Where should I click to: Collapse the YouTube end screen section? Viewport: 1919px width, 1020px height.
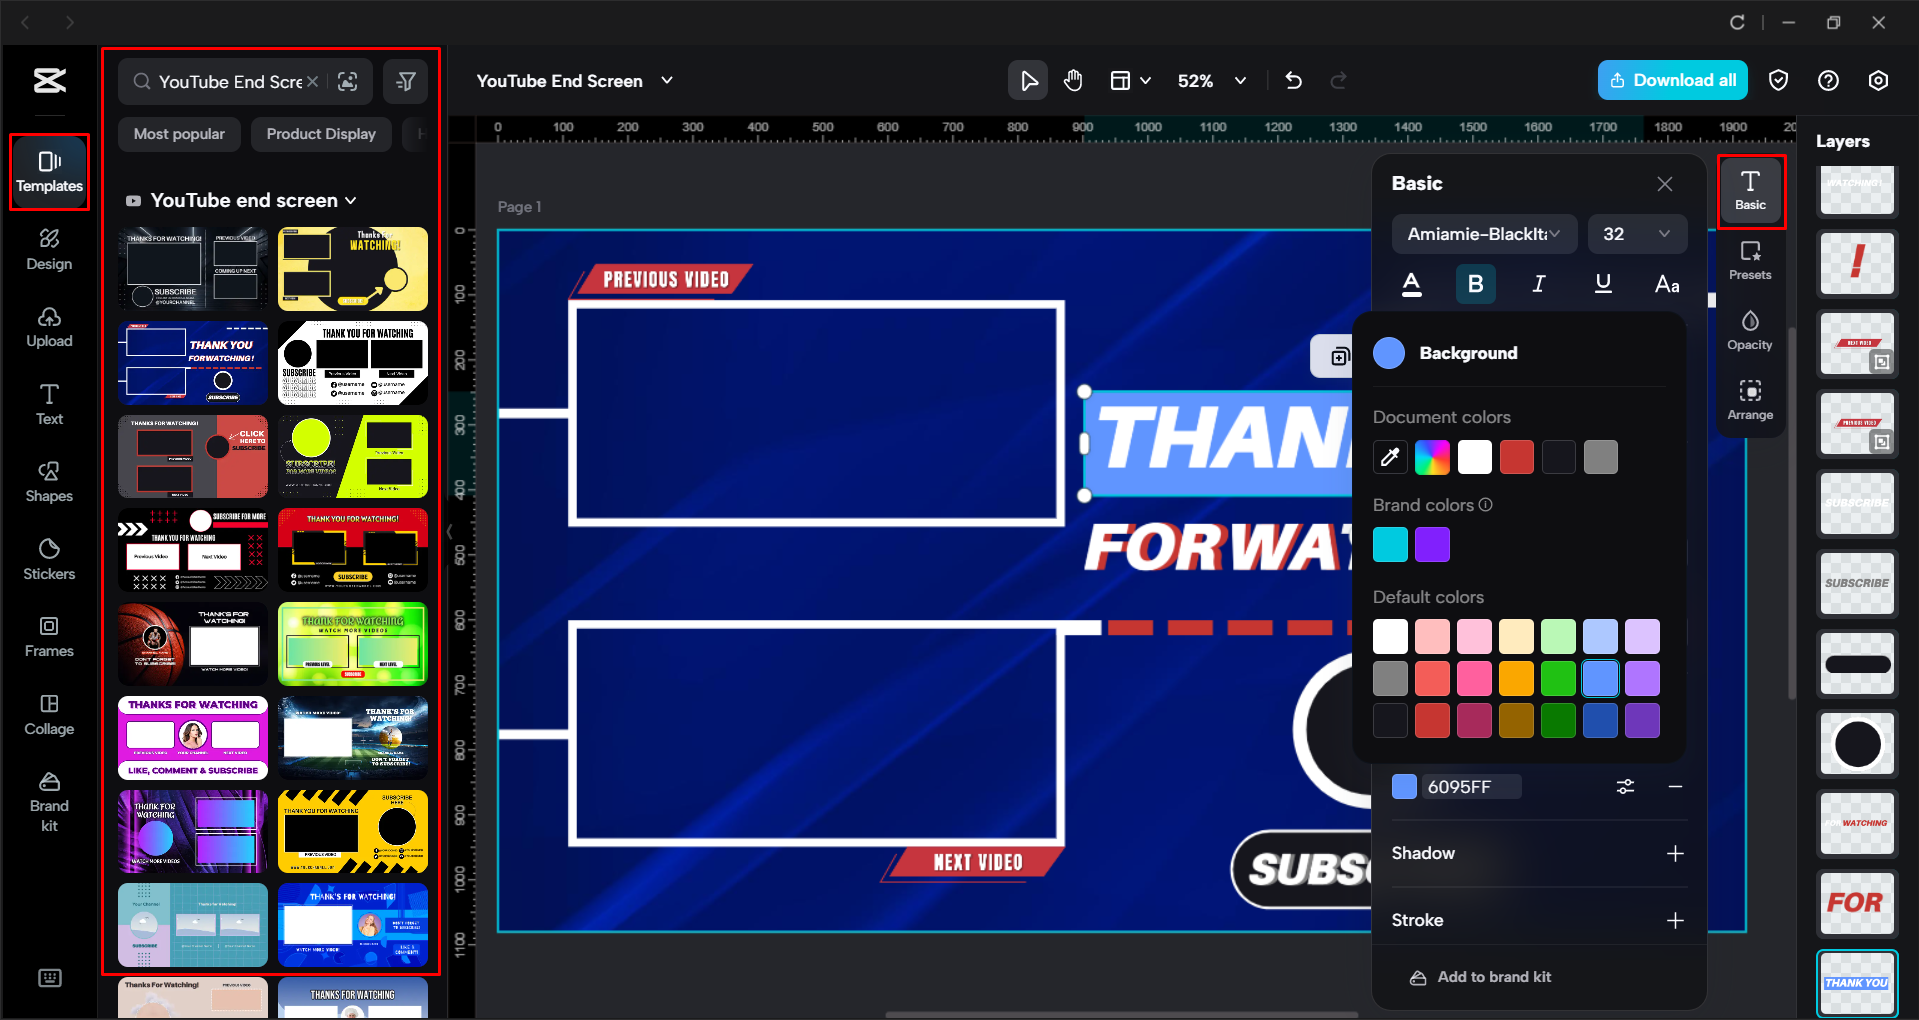coord(351,200)
